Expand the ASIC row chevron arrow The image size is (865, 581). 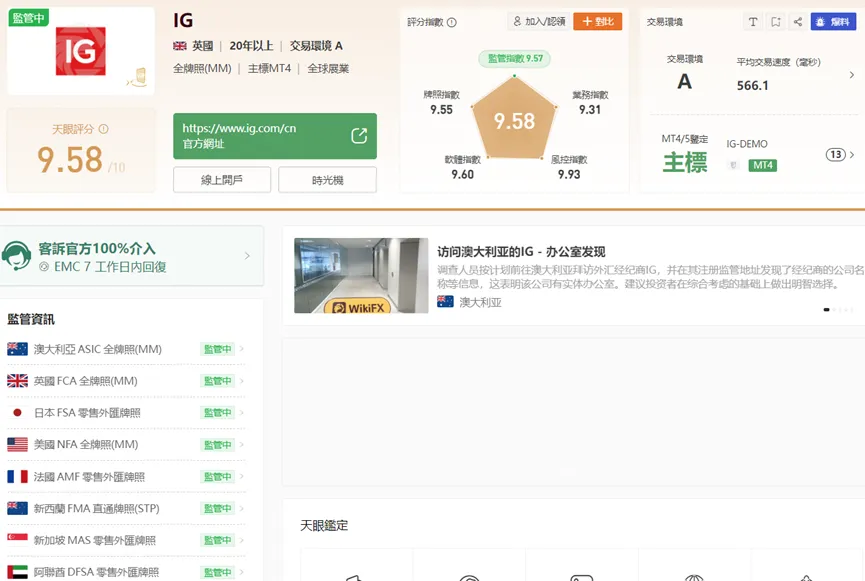[242, 349]
